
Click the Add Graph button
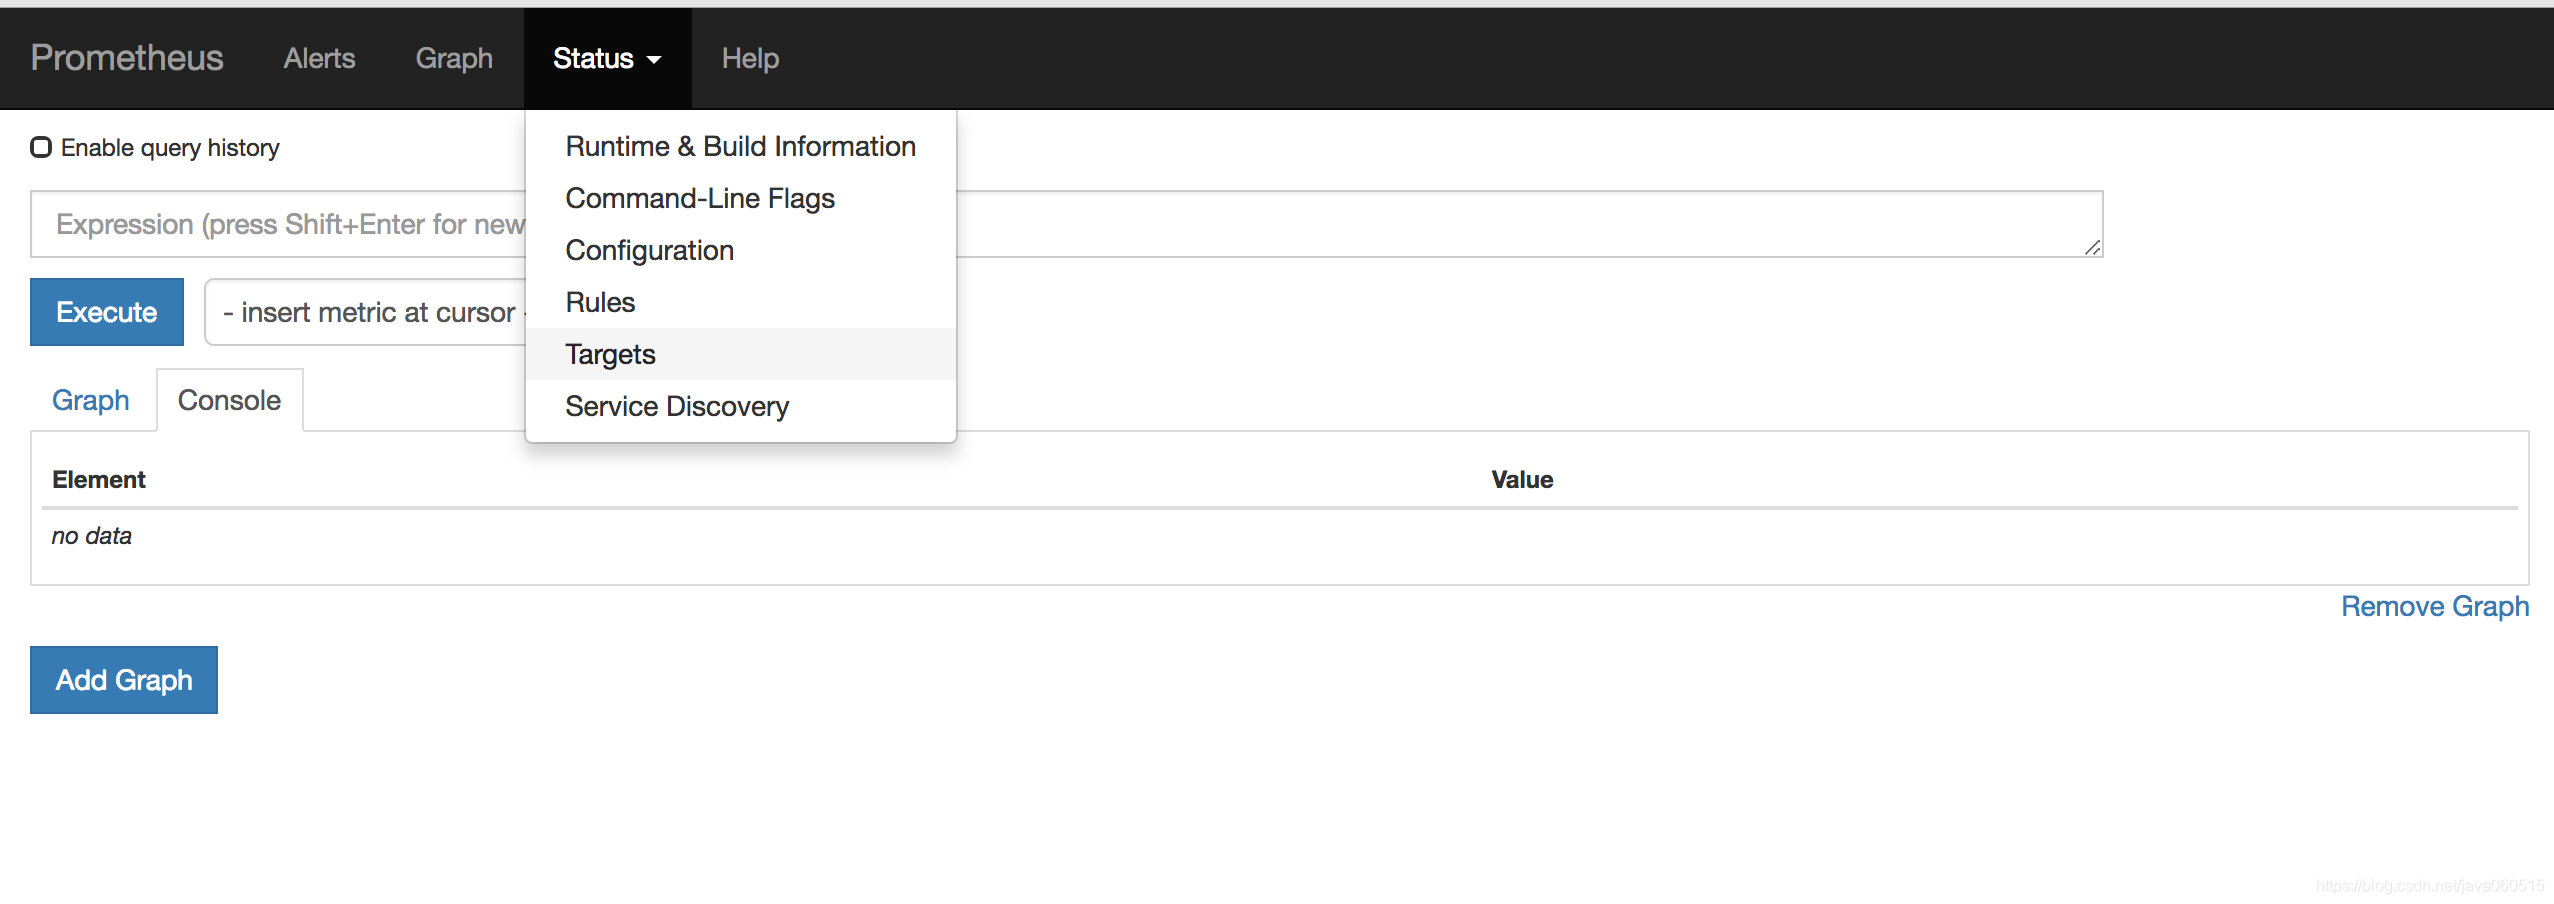(x=124, y=680)
